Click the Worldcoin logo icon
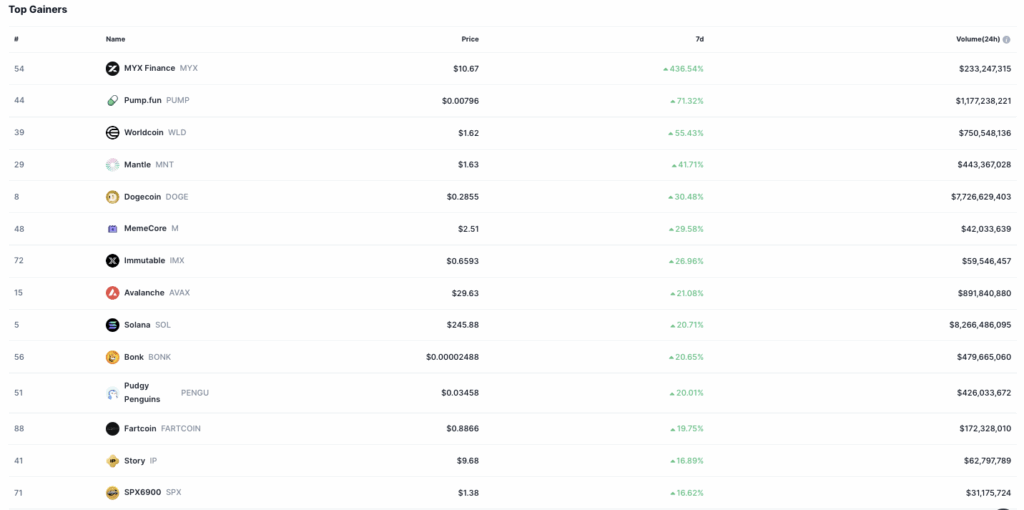This screenshot has height=510, width=1024. [112, 133]
